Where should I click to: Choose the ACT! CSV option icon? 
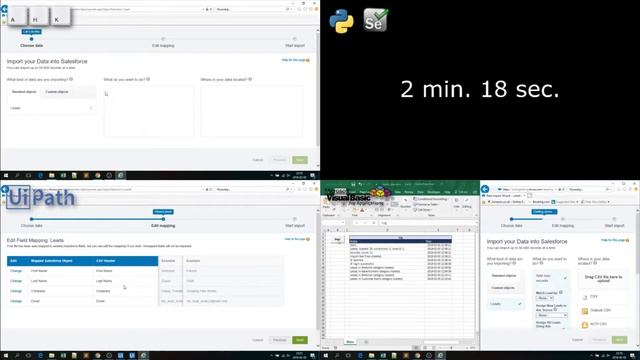584,324
